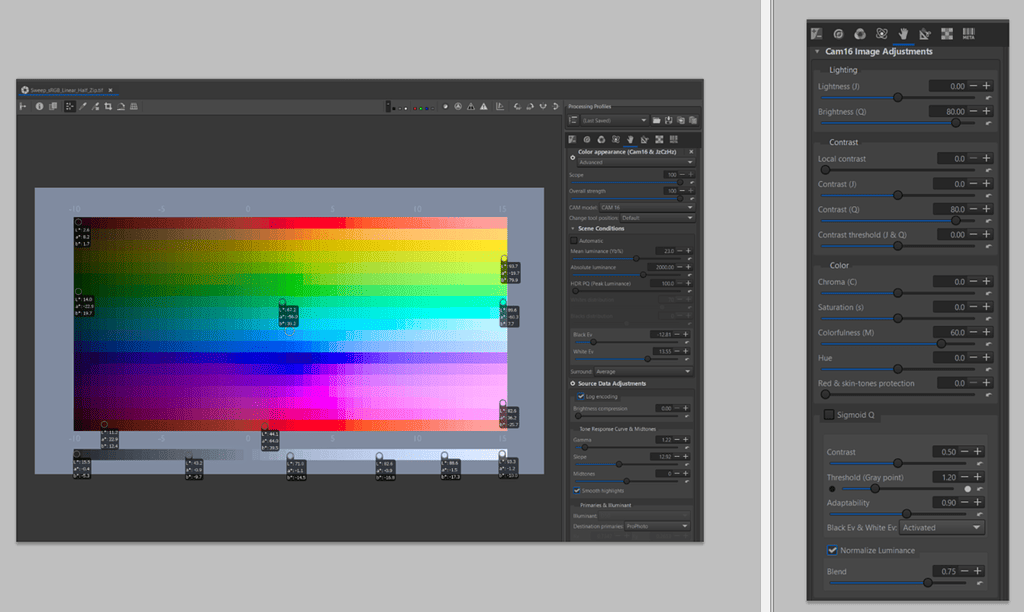Collapse the Cam16 Image Adjustments section
The image size is (1024, 612).
pos(817,51)
